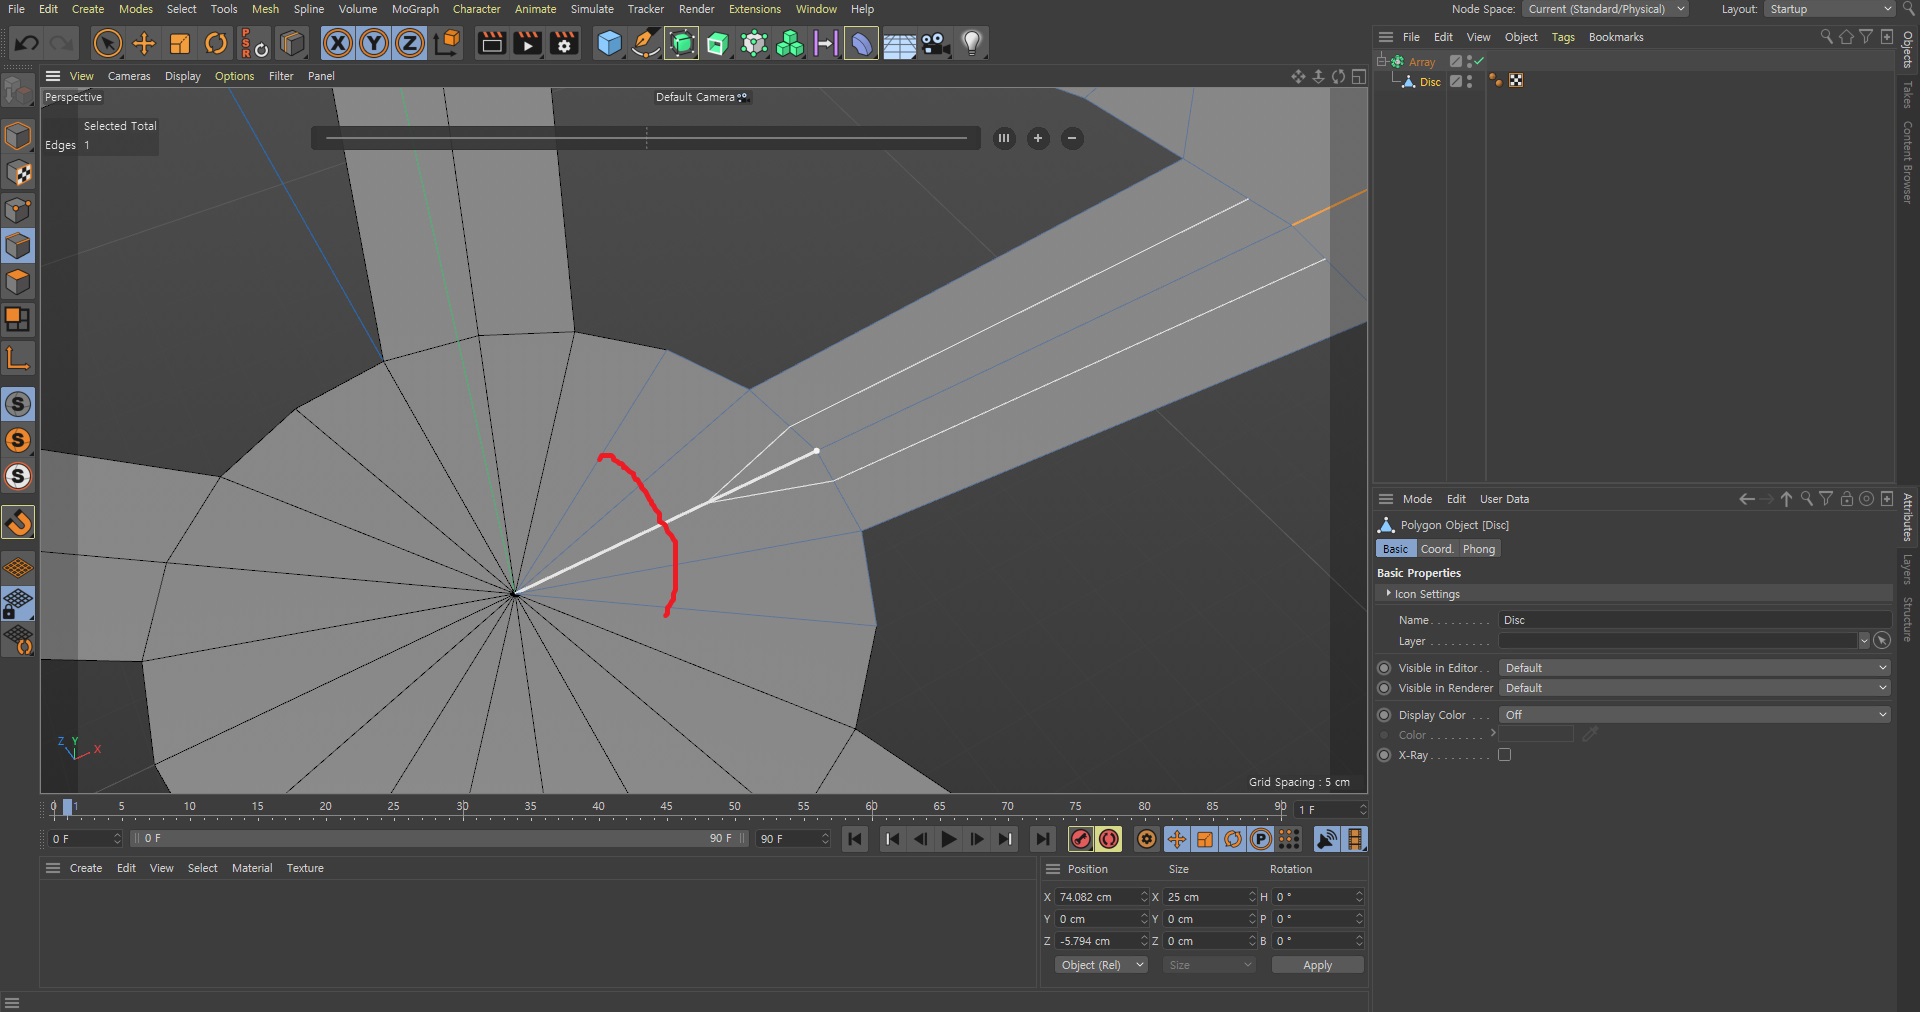Toggle Autokeying button
Viewport: 1922px width, 1012px height.
click(x=1109, y=839)
